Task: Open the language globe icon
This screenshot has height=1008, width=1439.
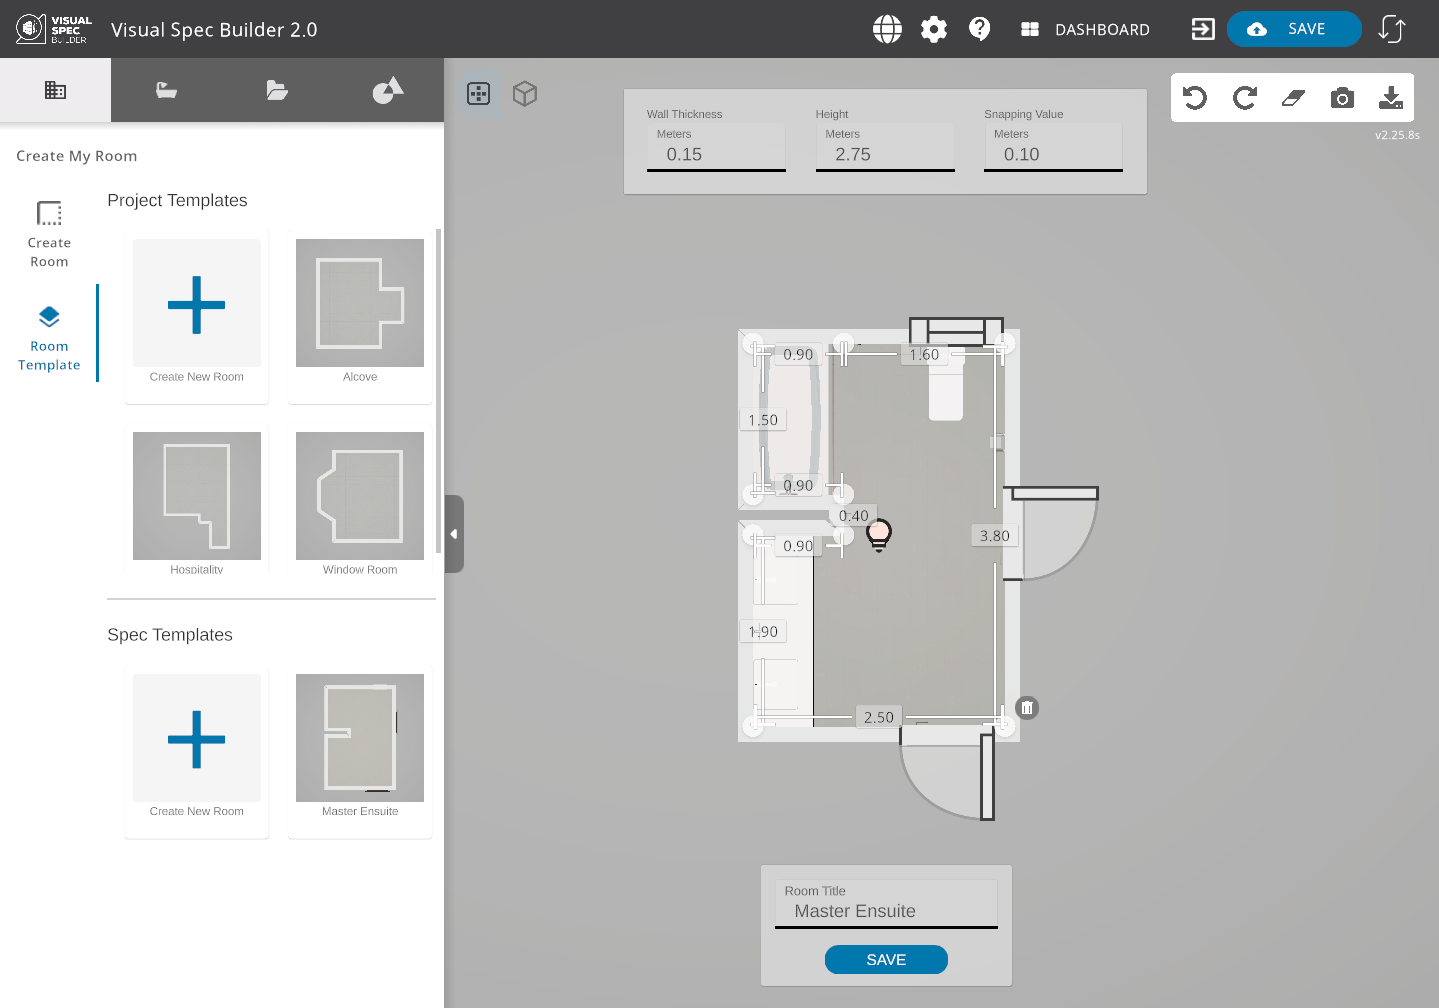Action: coord(887,29)
